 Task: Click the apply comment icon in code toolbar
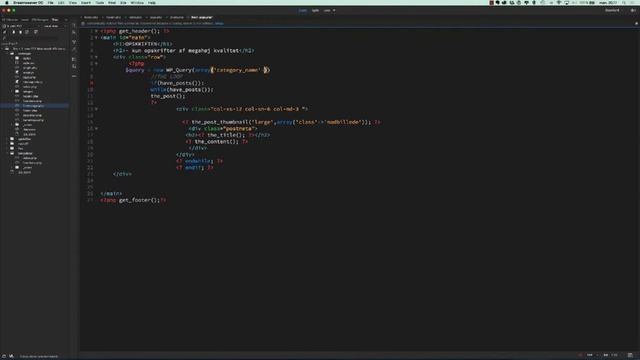point(74,59)
